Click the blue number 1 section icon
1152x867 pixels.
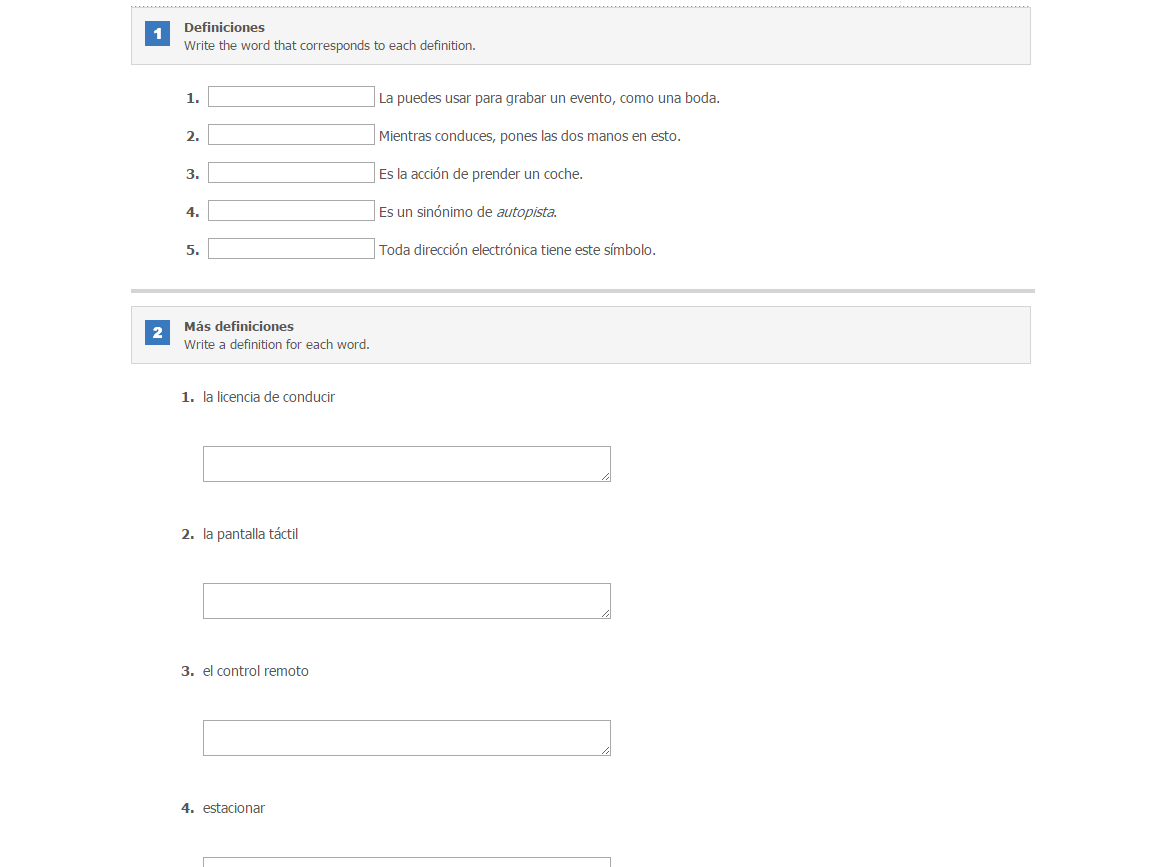click(x=157, y=34)
